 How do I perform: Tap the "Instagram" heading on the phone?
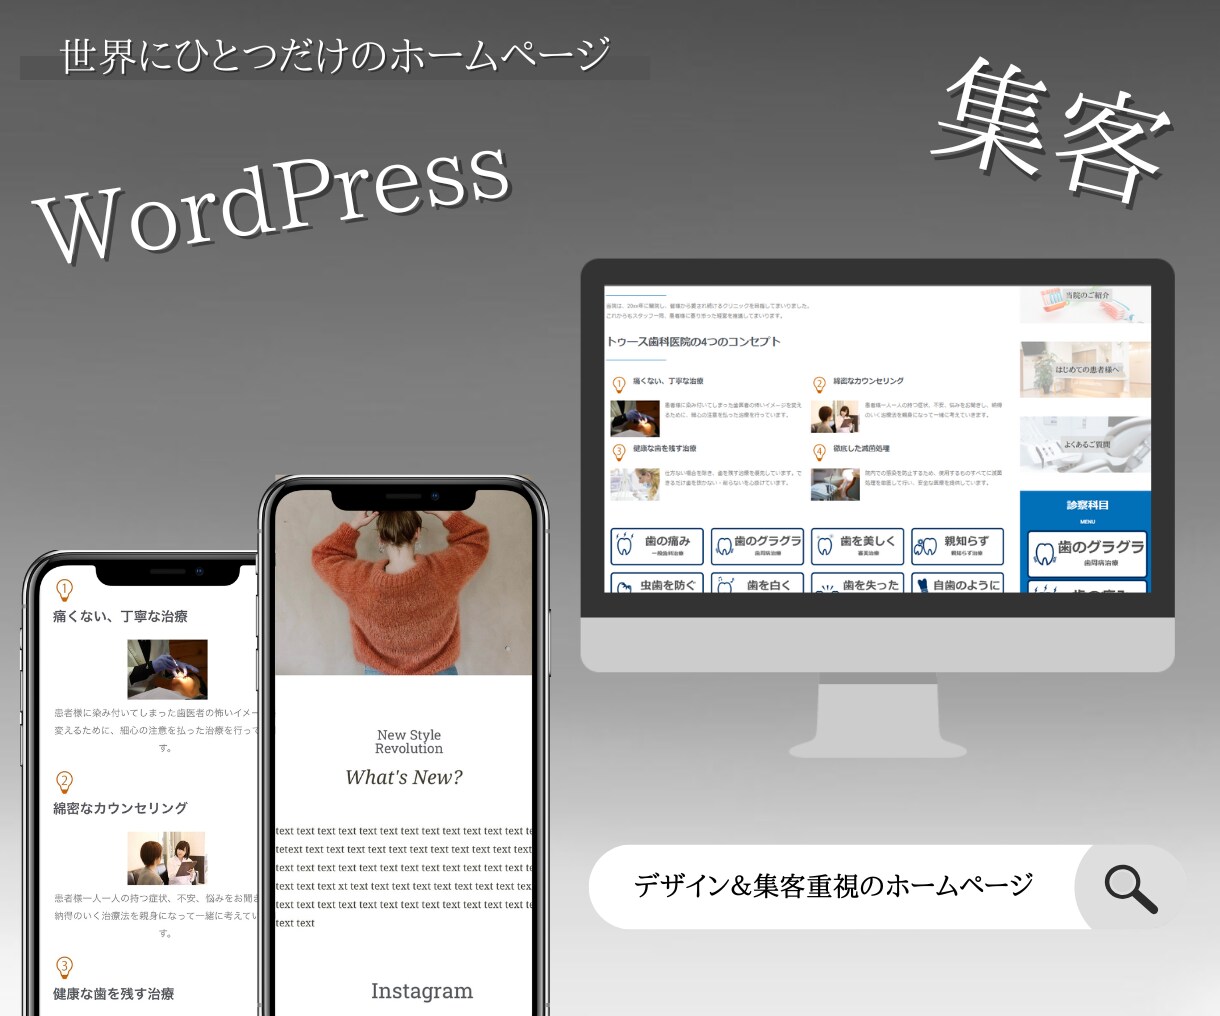pos(422,991)
